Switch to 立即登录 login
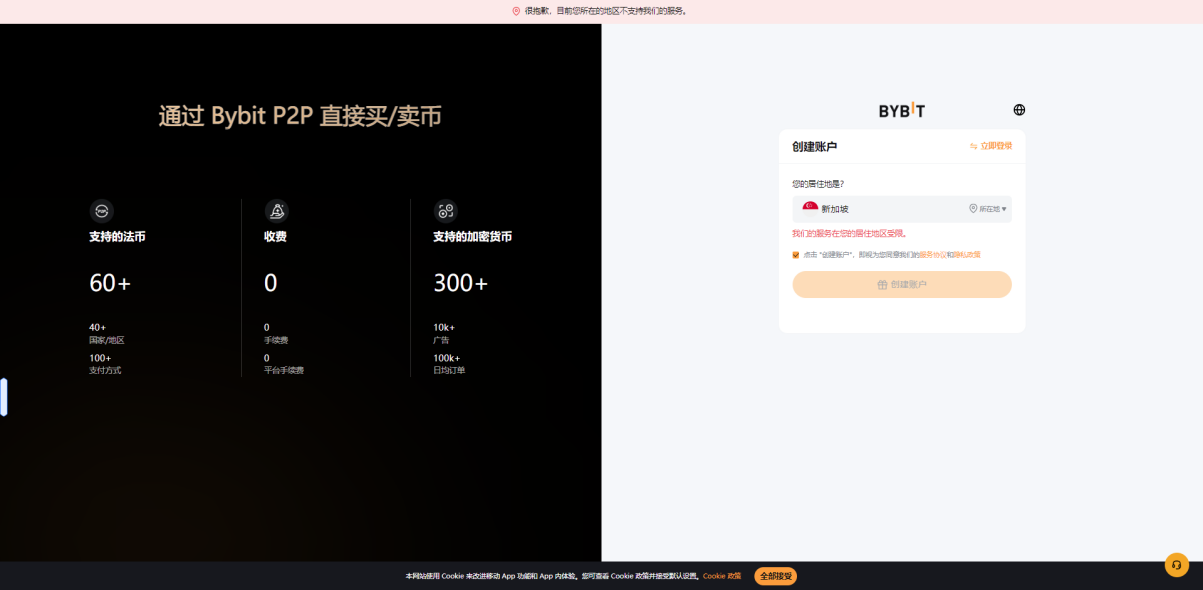This screenshot has height=590, width=1203. coord(996,146)
